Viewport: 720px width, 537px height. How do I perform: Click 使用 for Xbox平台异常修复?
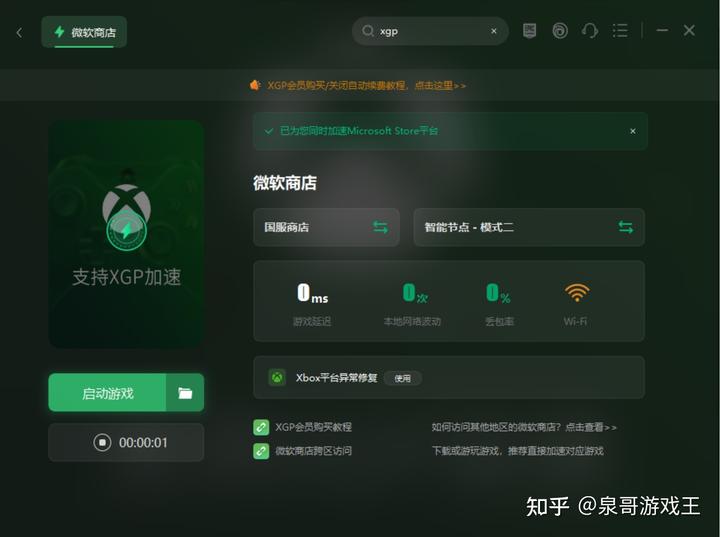(403, 378)
